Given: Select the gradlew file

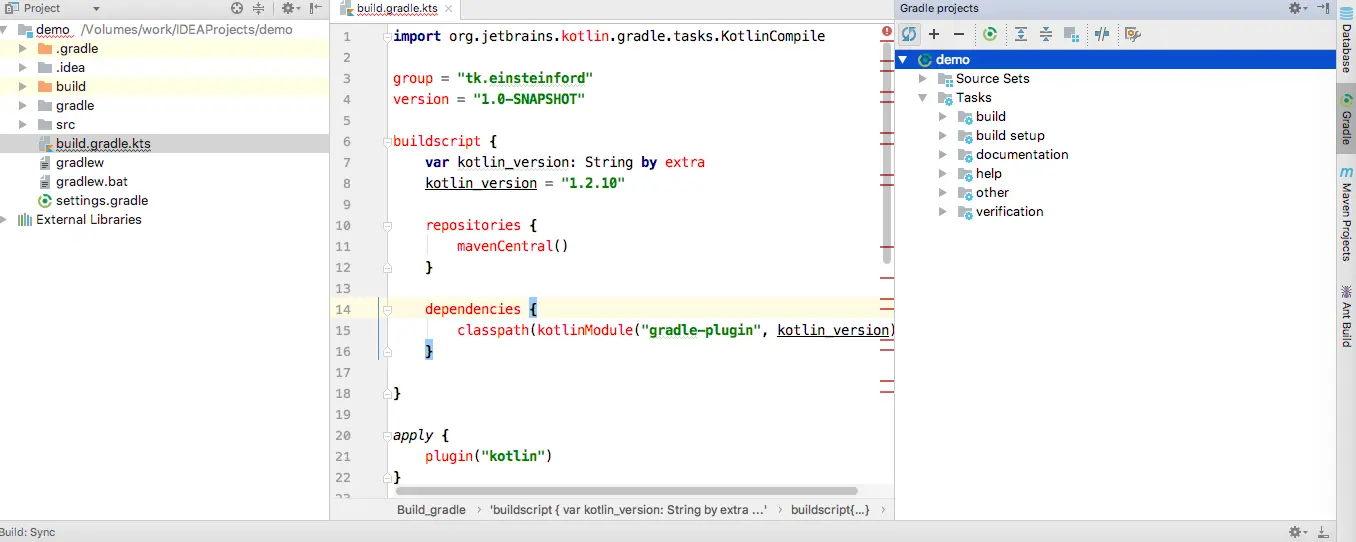Looking at the screenshot, I should click(x=164, y=162).
